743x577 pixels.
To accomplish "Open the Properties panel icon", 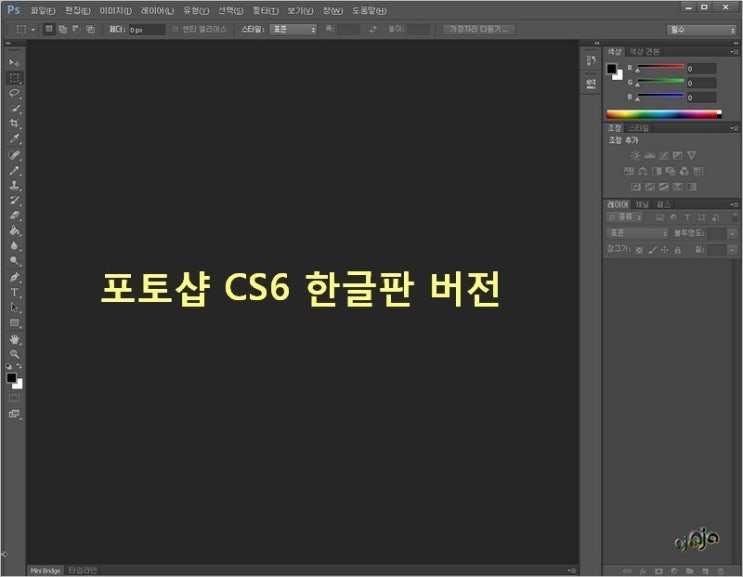I will coord(591,84).
